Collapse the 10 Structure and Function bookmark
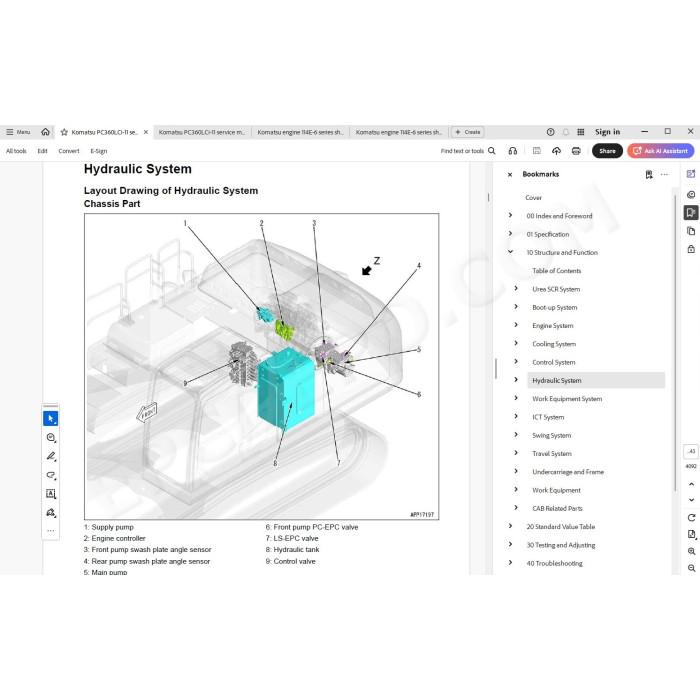This screenshot has height=700, width=700. tap(510, 252)
